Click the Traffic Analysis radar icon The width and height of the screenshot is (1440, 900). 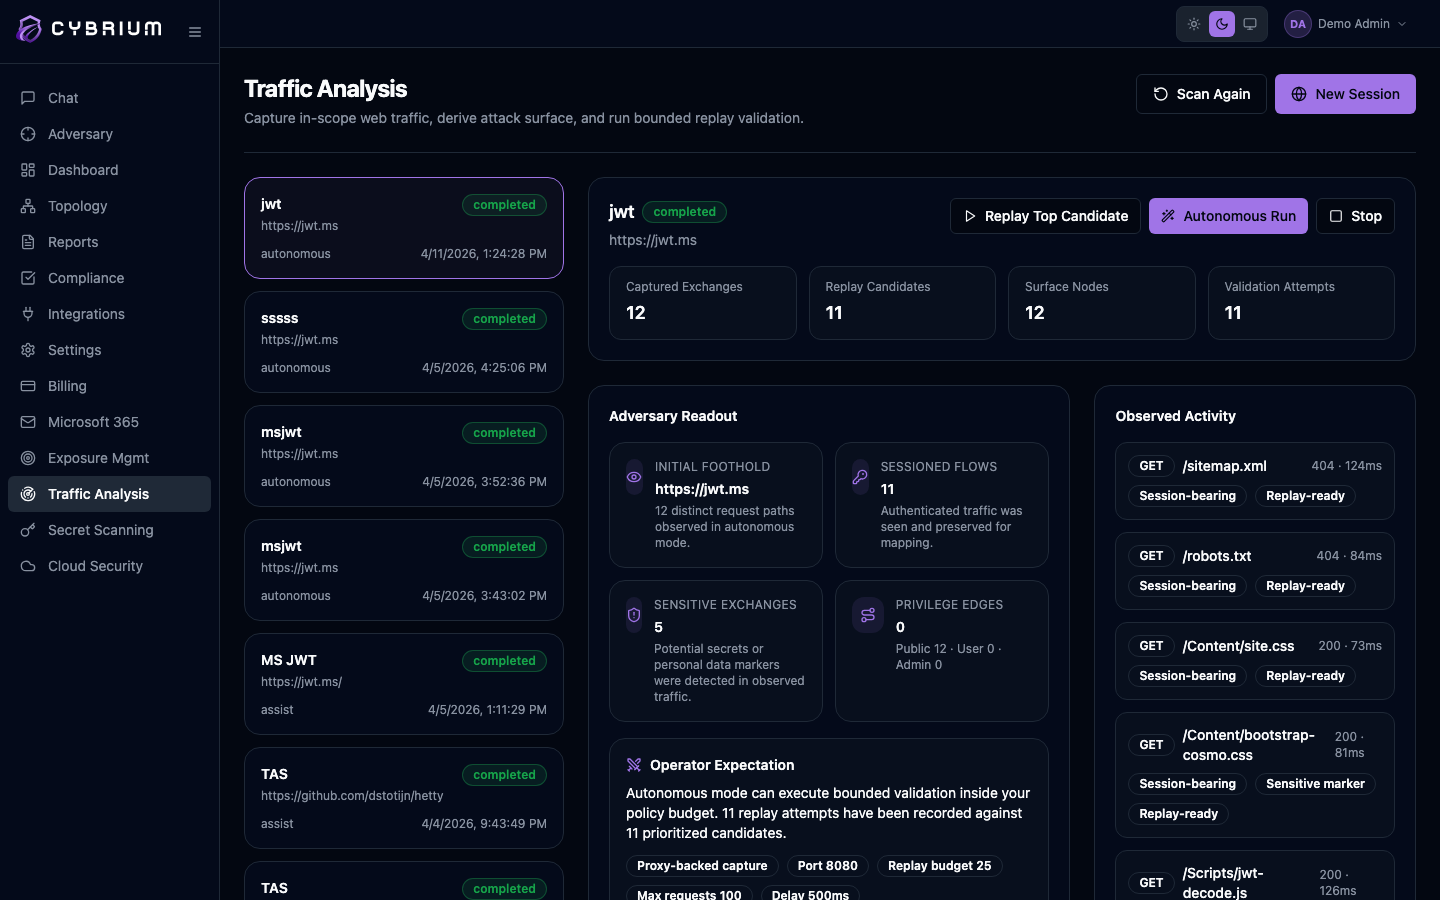point(28,494)
